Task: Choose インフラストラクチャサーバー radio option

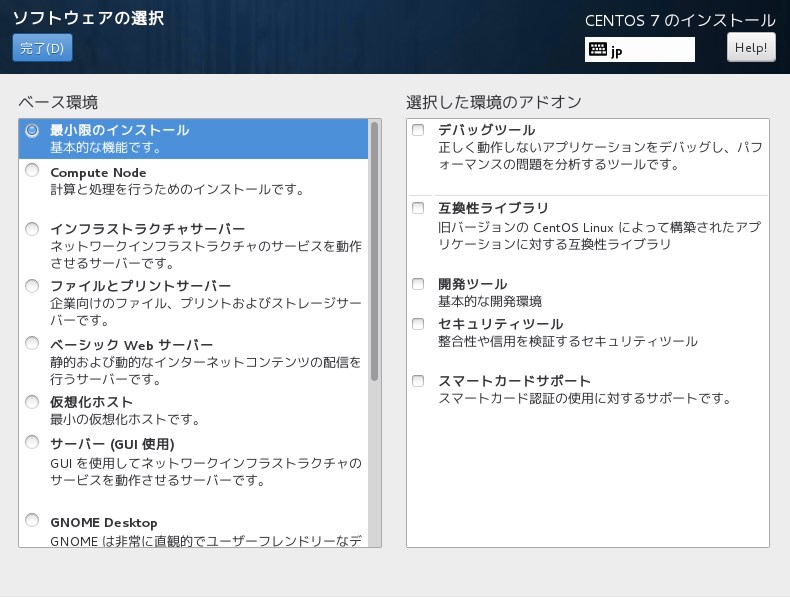Action: point(32,229)
